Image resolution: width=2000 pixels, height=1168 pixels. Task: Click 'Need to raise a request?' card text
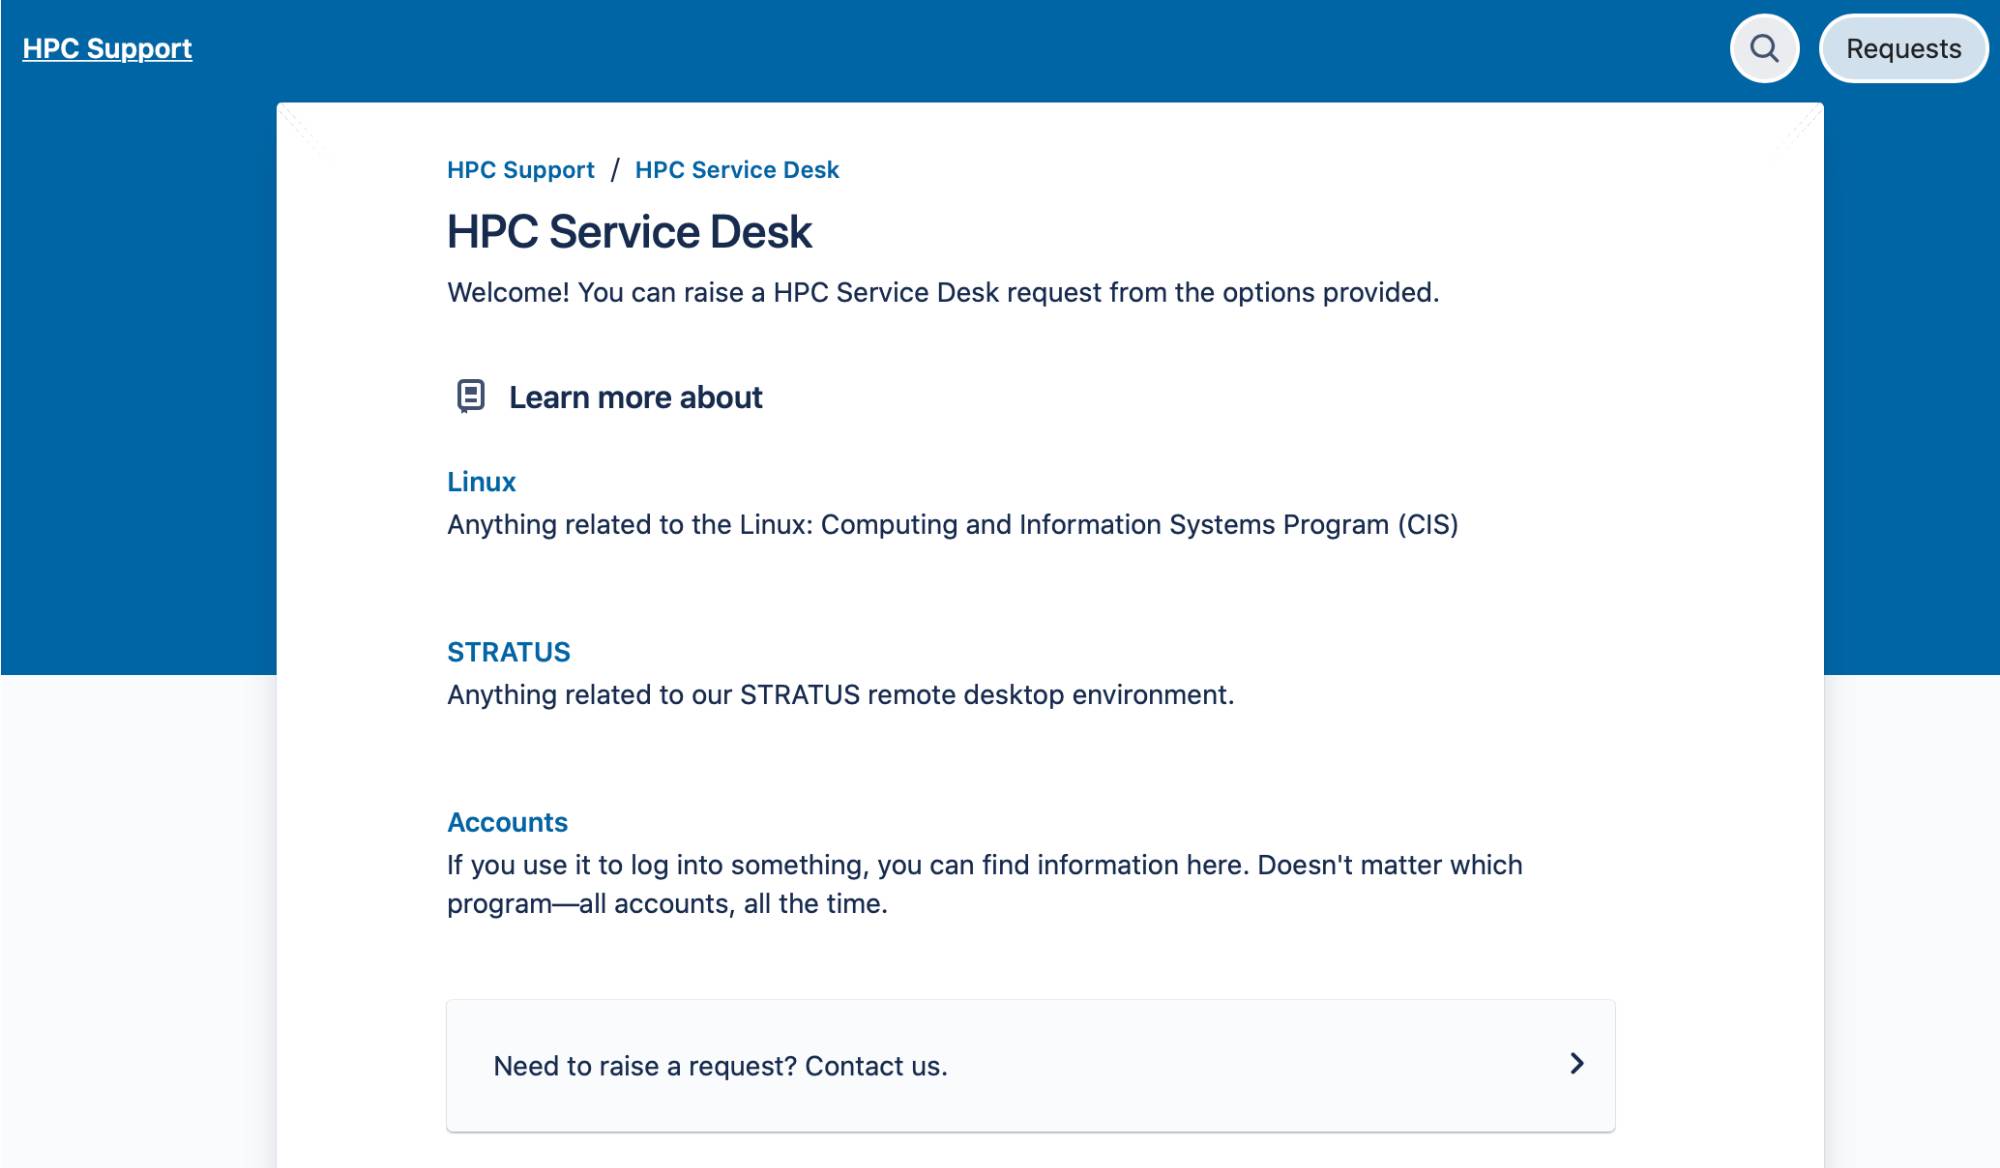(644, 1066)
